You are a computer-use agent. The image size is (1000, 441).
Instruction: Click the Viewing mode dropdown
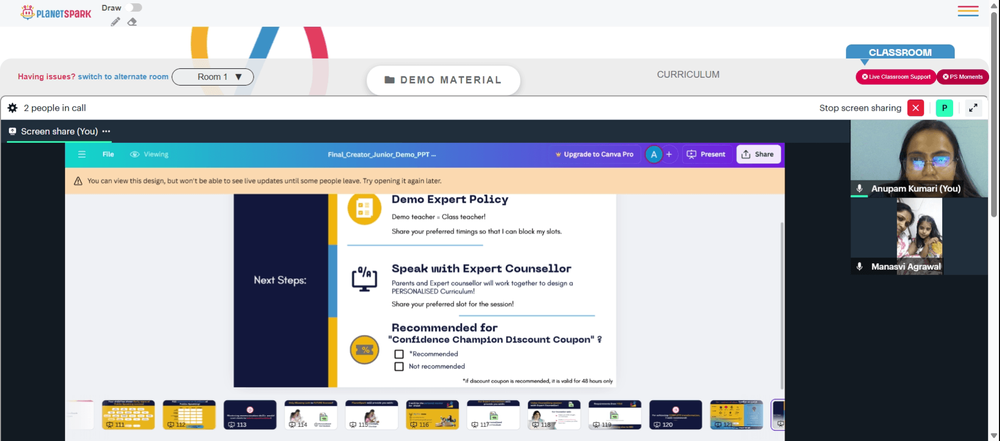(149, 154)
